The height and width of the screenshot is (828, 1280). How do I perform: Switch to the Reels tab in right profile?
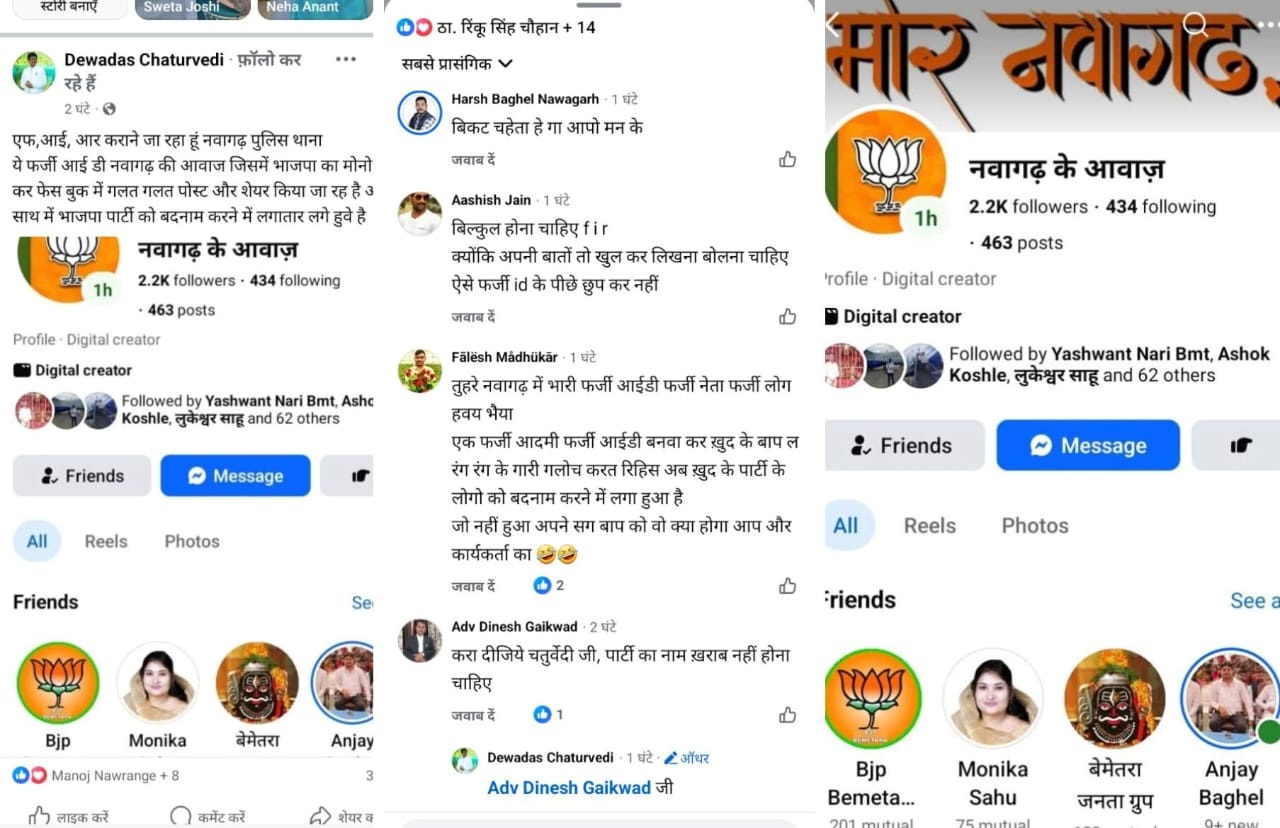click(929, 525)
